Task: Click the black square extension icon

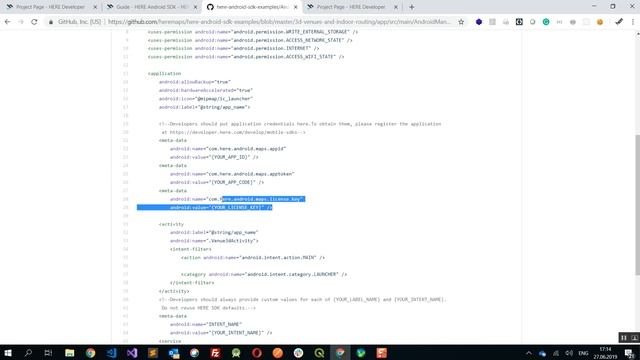Action: 519,22
